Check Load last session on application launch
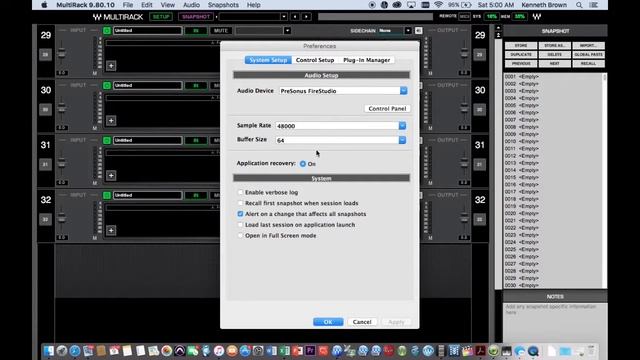 240,225
